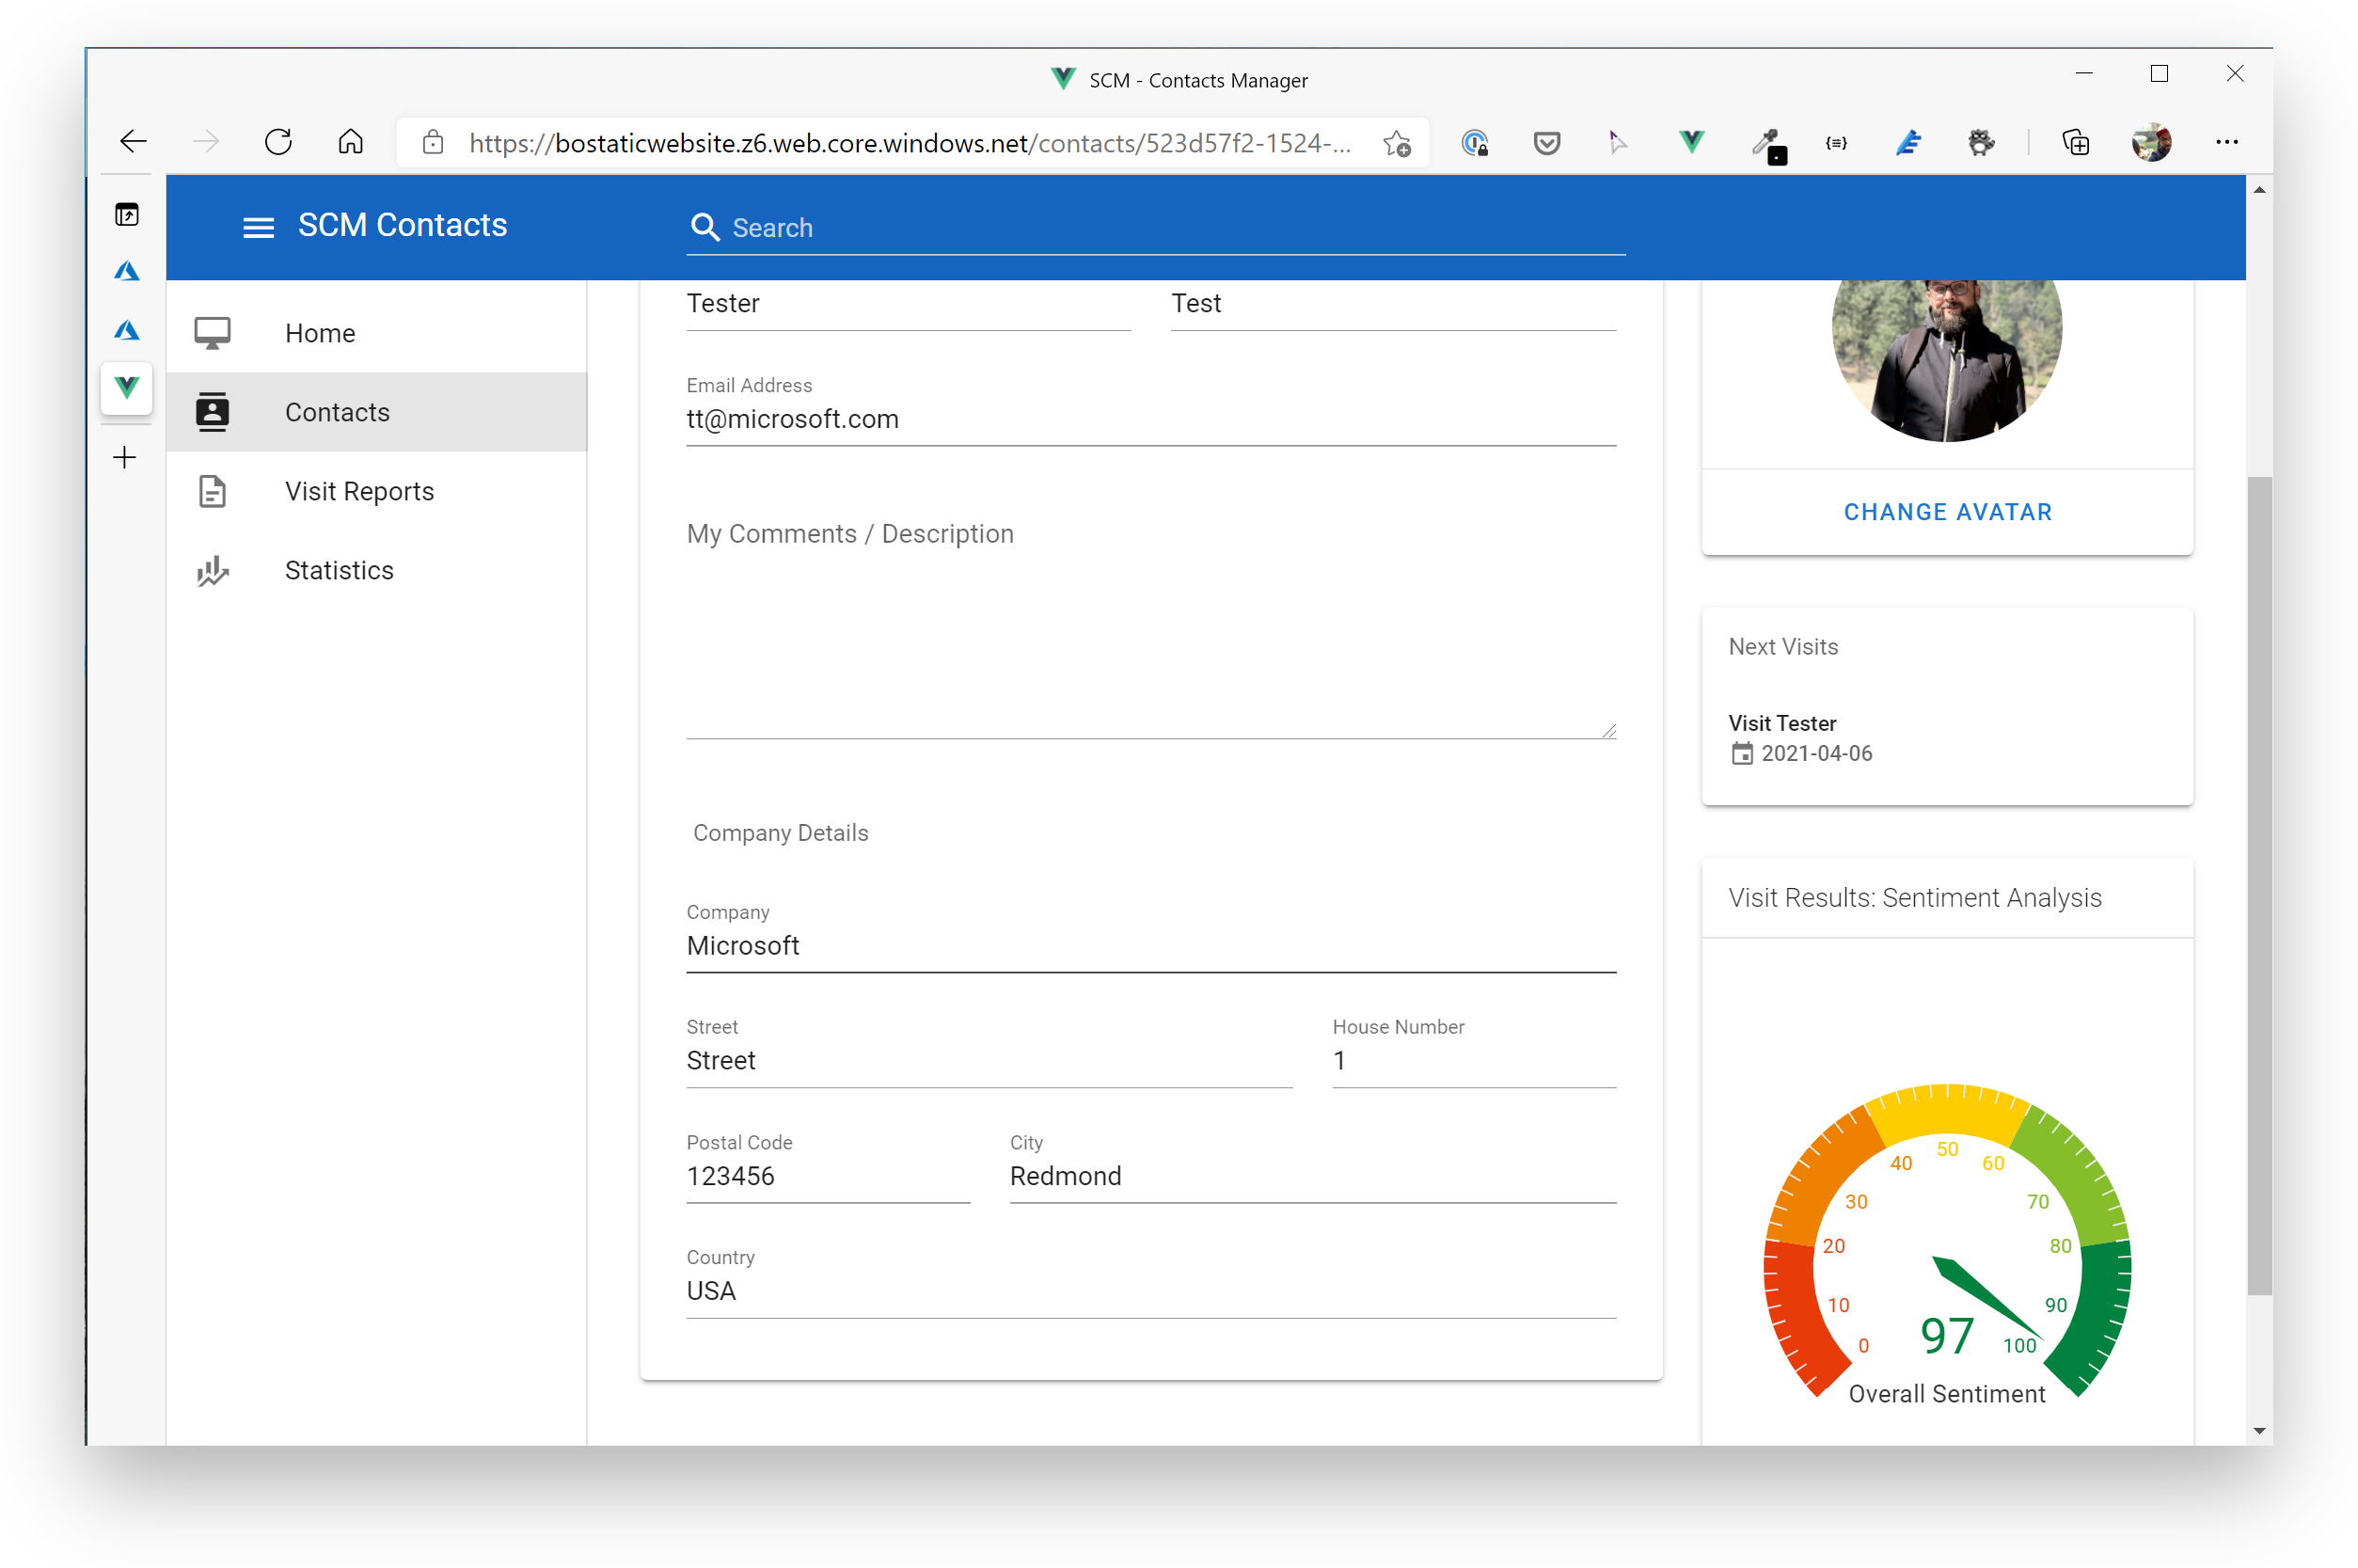Select the Azure pinned icon in sidebar
Image resolution: width=2358 pixels, height=1568 pixels.
126,271
